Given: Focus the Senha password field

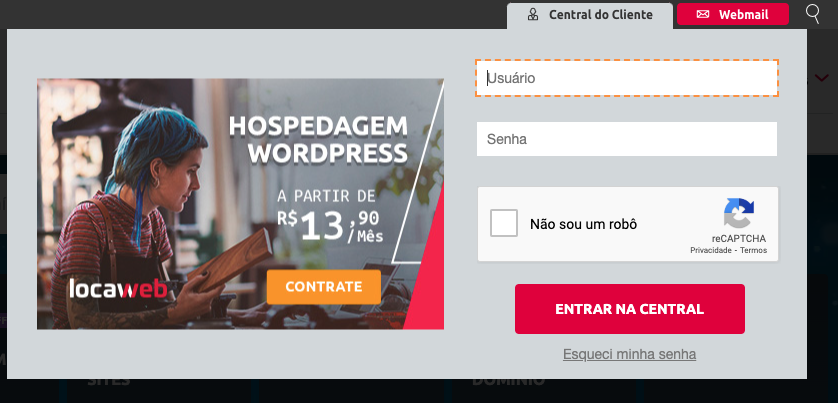Looking at the screenshot, I should tap(627, 139).
